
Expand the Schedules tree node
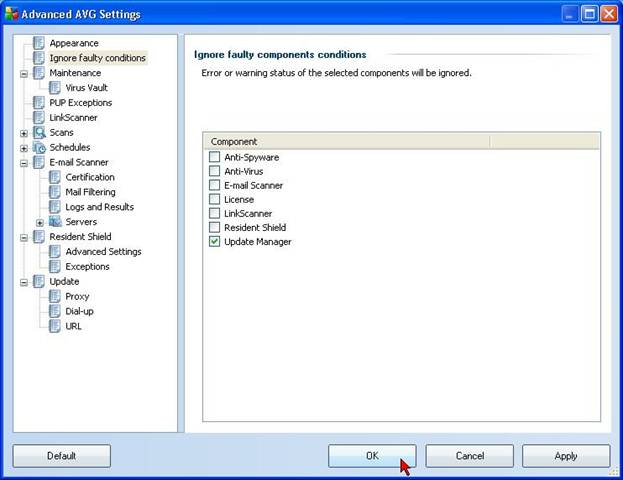[24, 149]
